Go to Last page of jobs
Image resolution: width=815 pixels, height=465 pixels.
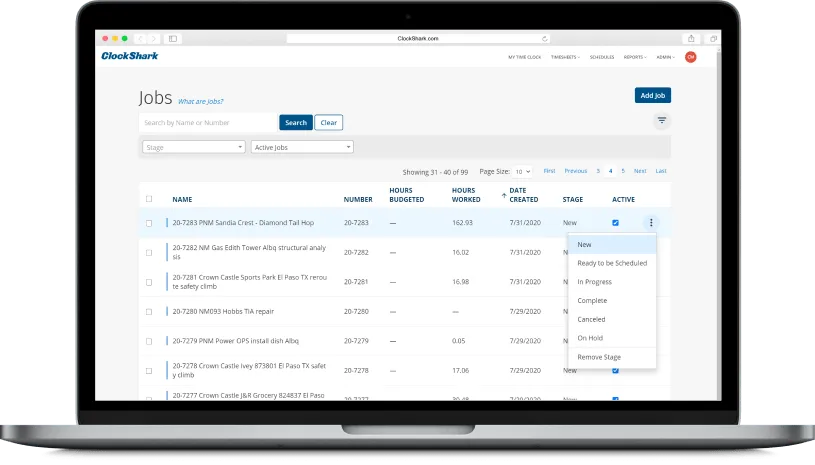661,171
